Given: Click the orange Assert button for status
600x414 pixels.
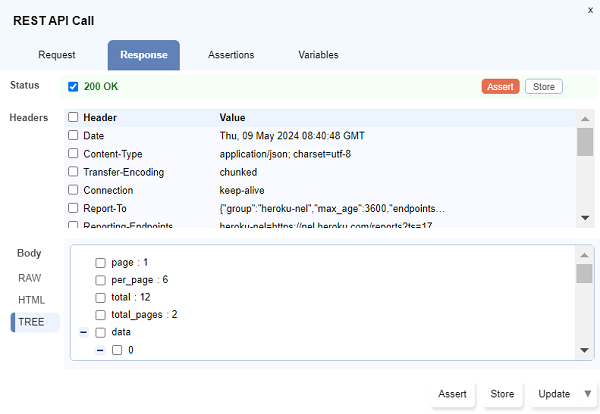Looking at the screenshot, I should click(x=500, y=87).
